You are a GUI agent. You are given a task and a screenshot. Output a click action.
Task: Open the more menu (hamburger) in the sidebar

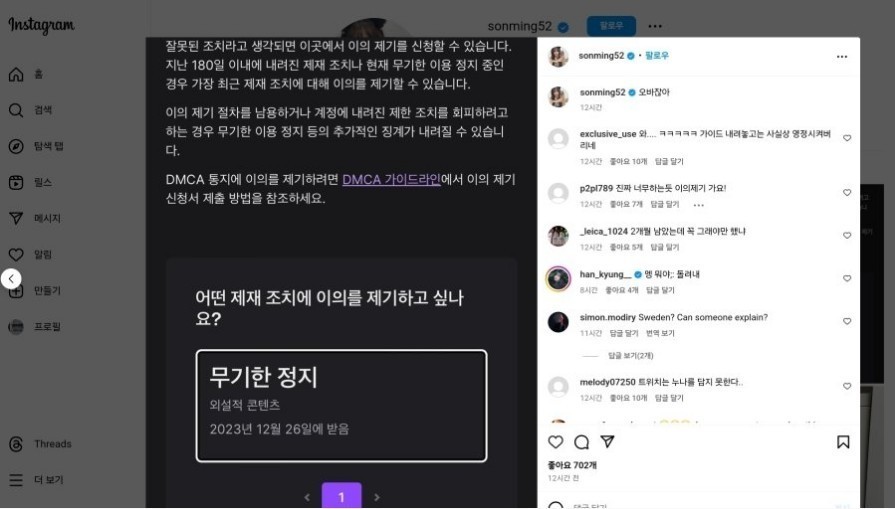point(16,480)
